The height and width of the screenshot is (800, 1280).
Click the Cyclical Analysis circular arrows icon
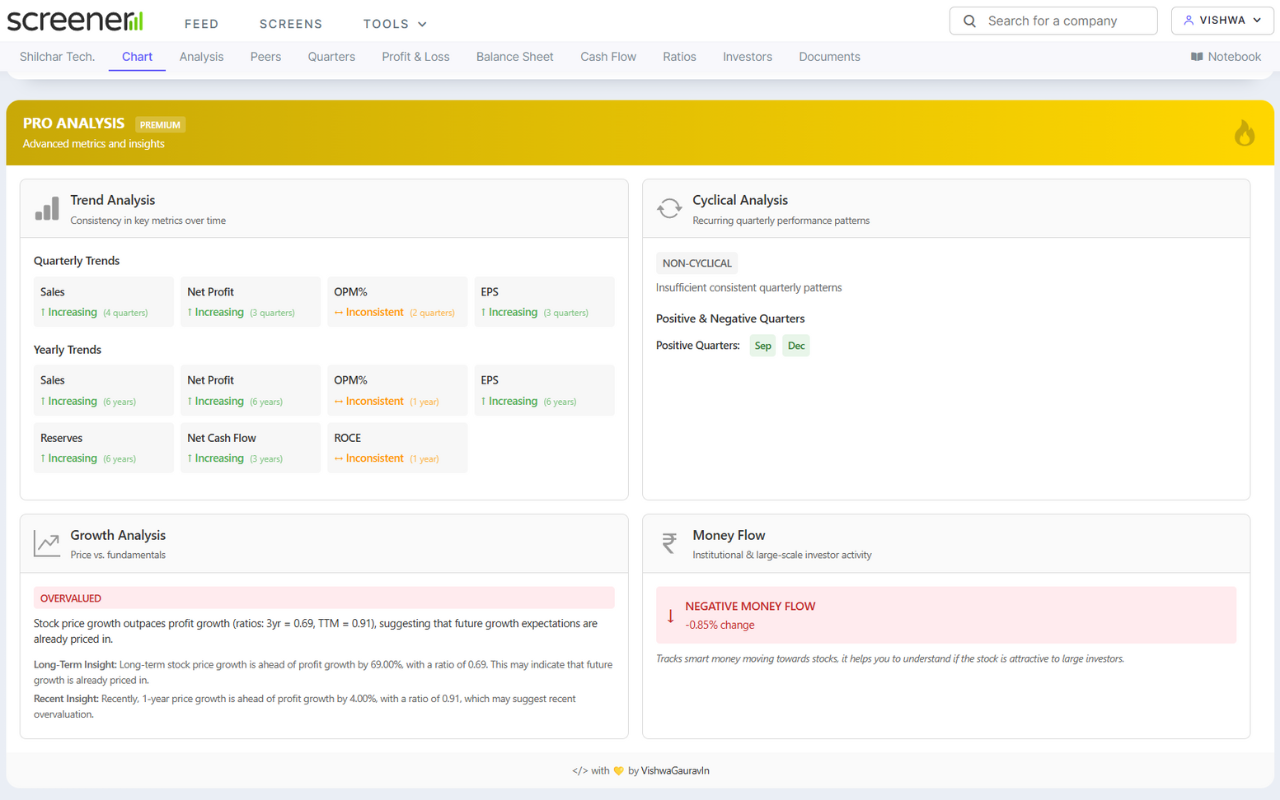(x=669, y=207)
